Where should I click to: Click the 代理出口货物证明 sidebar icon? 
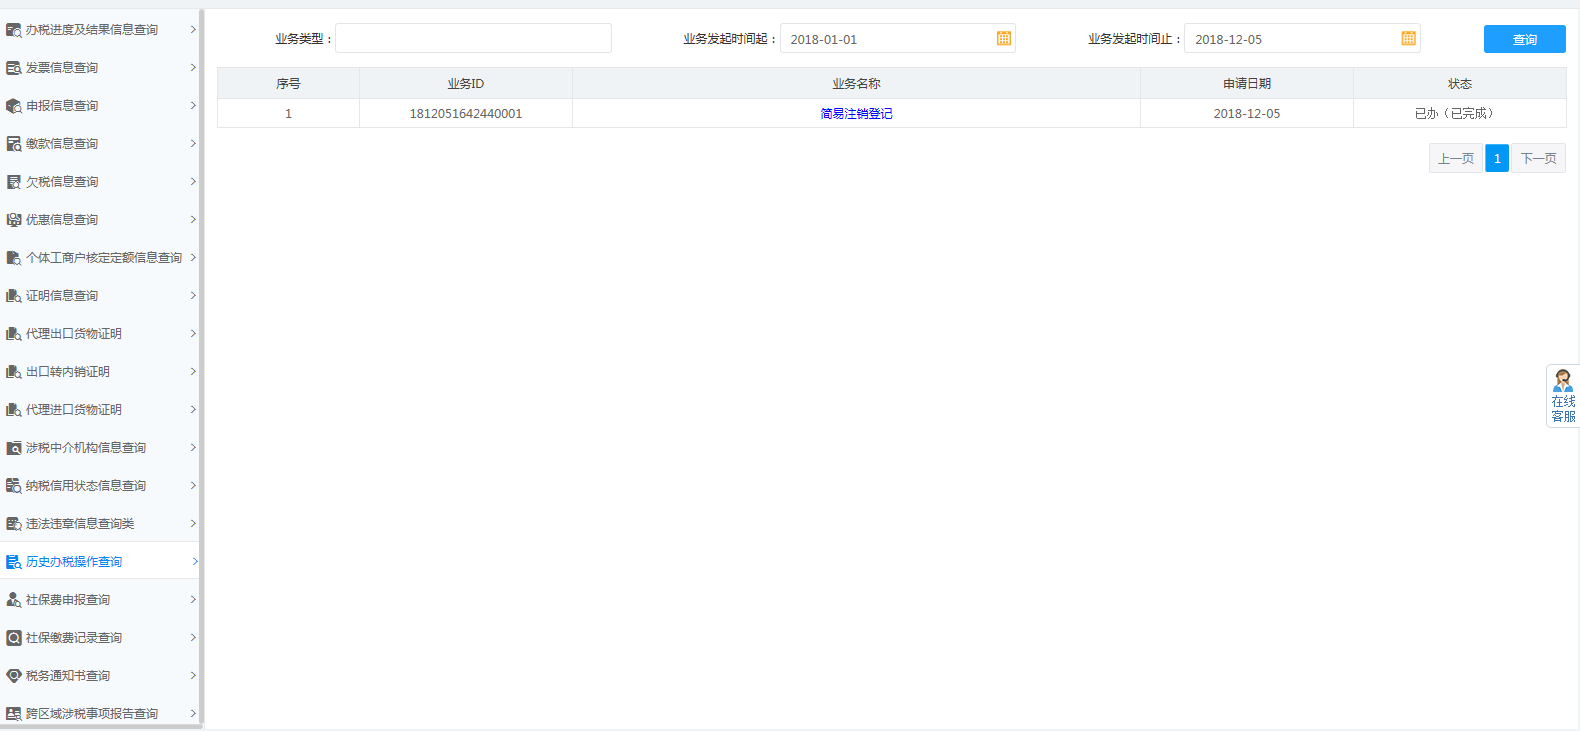tap(14, 334)
